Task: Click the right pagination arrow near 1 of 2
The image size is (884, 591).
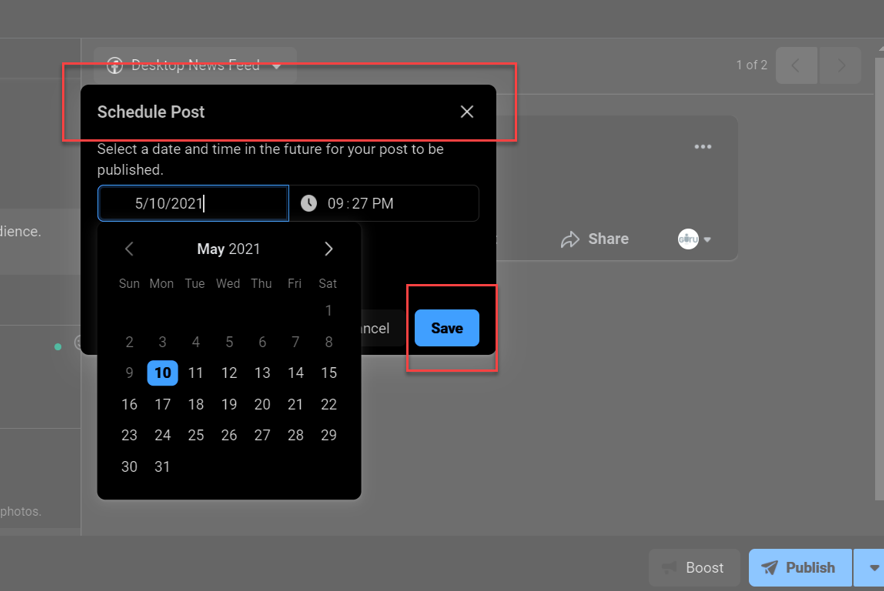Action: (x=840, y=65)
